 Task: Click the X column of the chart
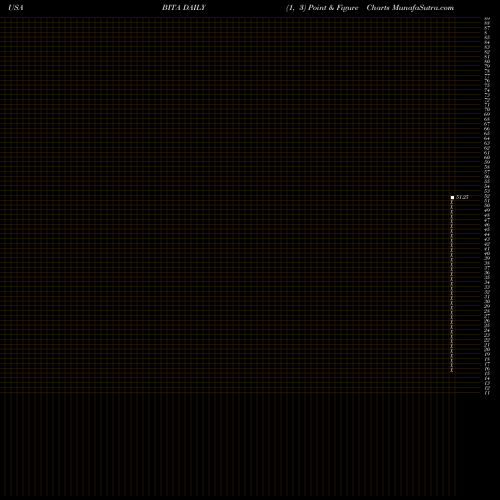(x=452, y=286)
